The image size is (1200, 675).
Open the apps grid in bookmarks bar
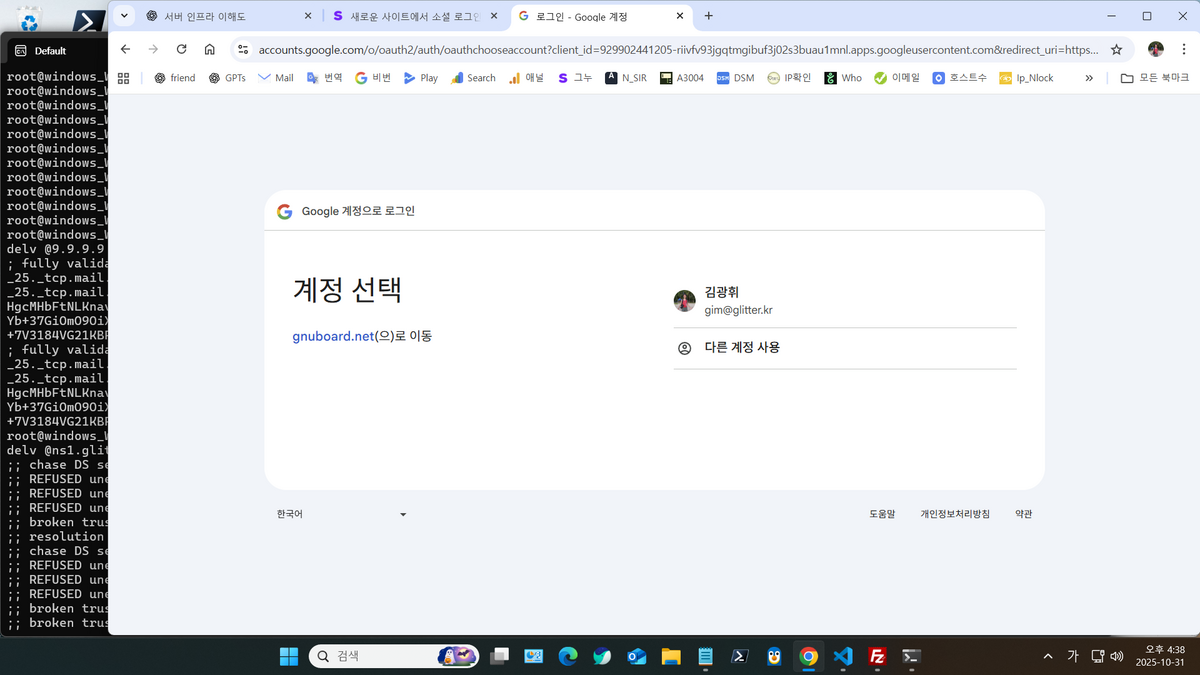(124, 78)
